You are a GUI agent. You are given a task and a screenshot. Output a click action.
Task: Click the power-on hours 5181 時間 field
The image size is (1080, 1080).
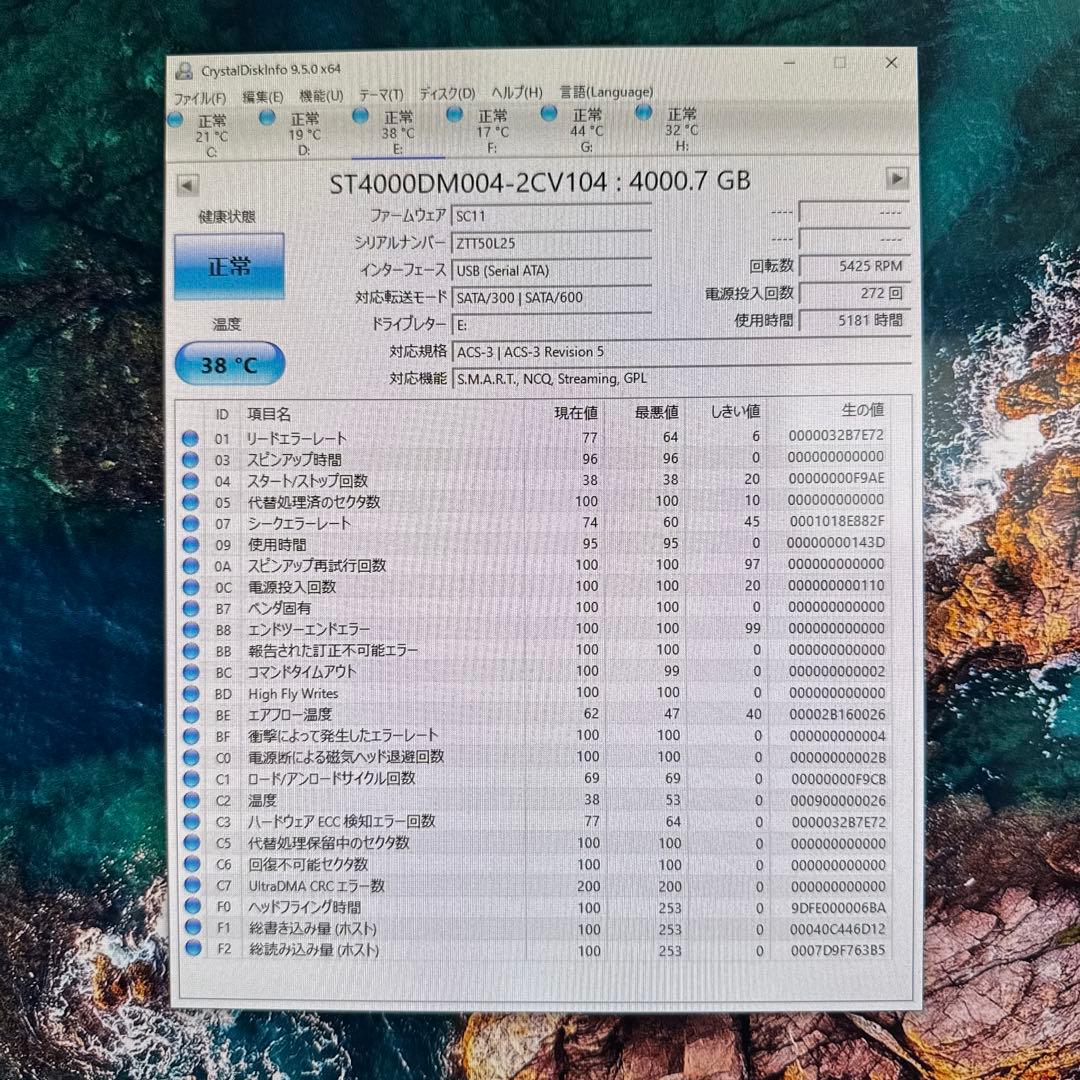(x=855, y=320)
